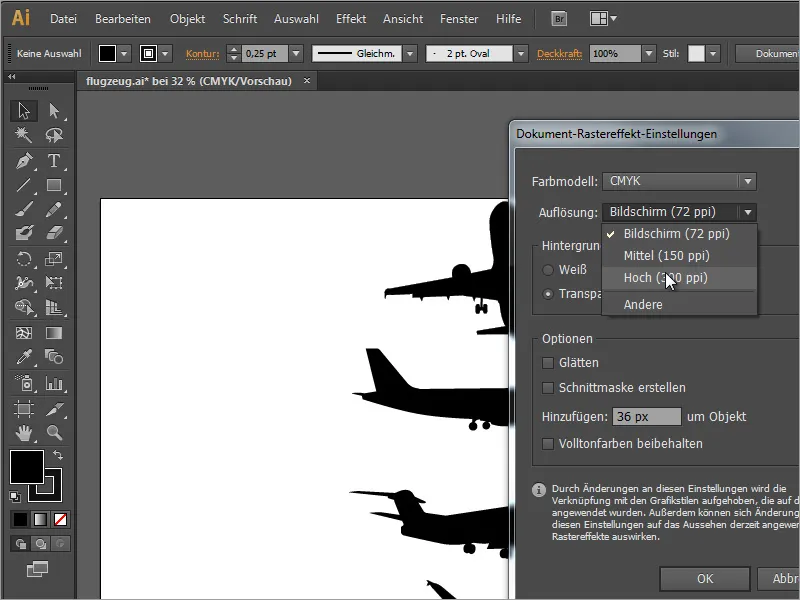
Task: Open the Effekt menu
Action: pyautogui.click(x=351, y=19)
